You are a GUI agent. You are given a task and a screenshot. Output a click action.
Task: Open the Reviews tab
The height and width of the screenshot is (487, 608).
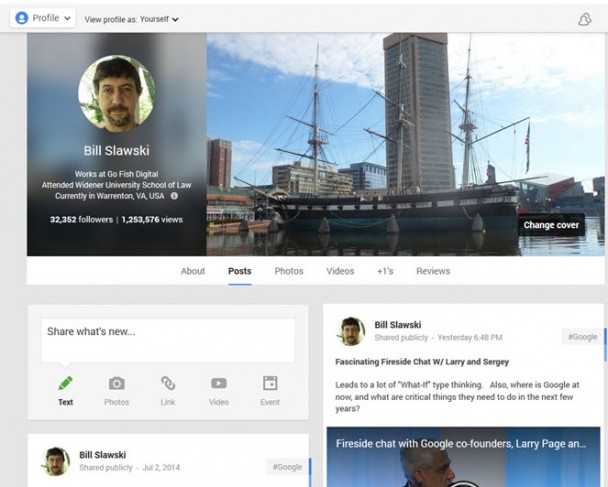click(x=433, y=271)
